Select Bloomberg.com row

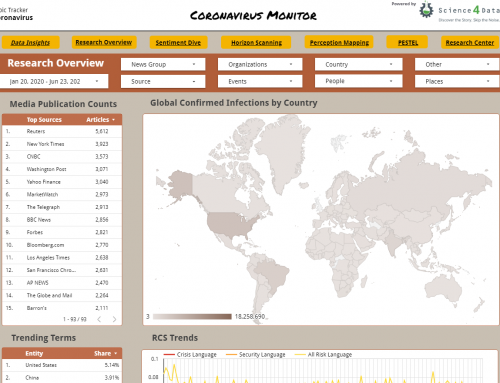point(62,245)
